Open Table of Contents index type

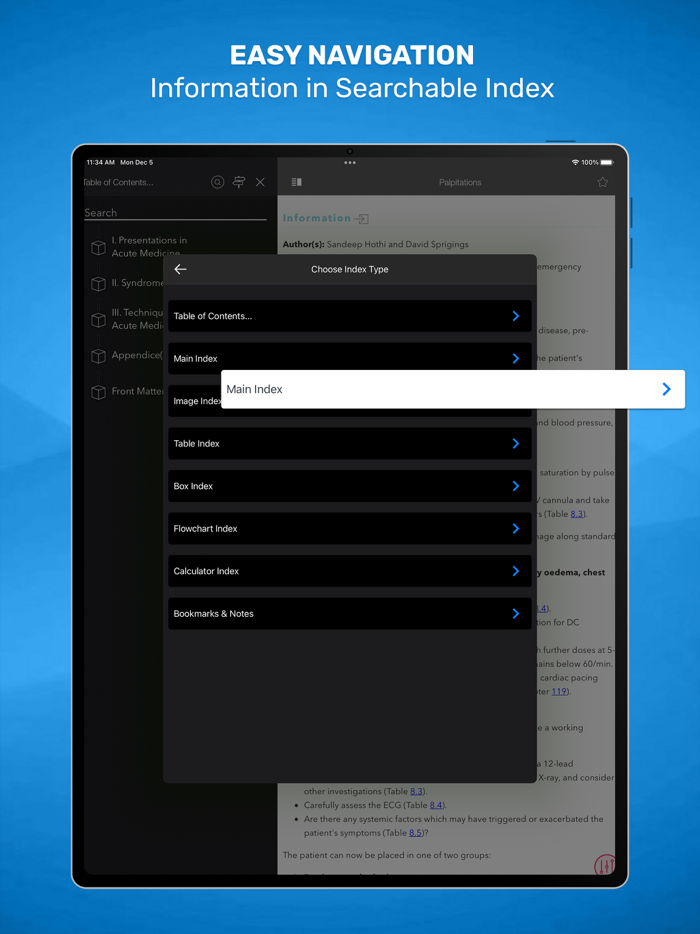point(350,316)
